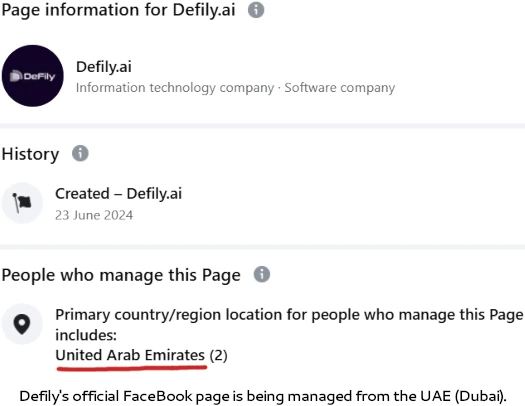Open the Defily.ai page name link
Image resolution: width=525 pixels, height=406 pixels.
(x=104, y=67)
